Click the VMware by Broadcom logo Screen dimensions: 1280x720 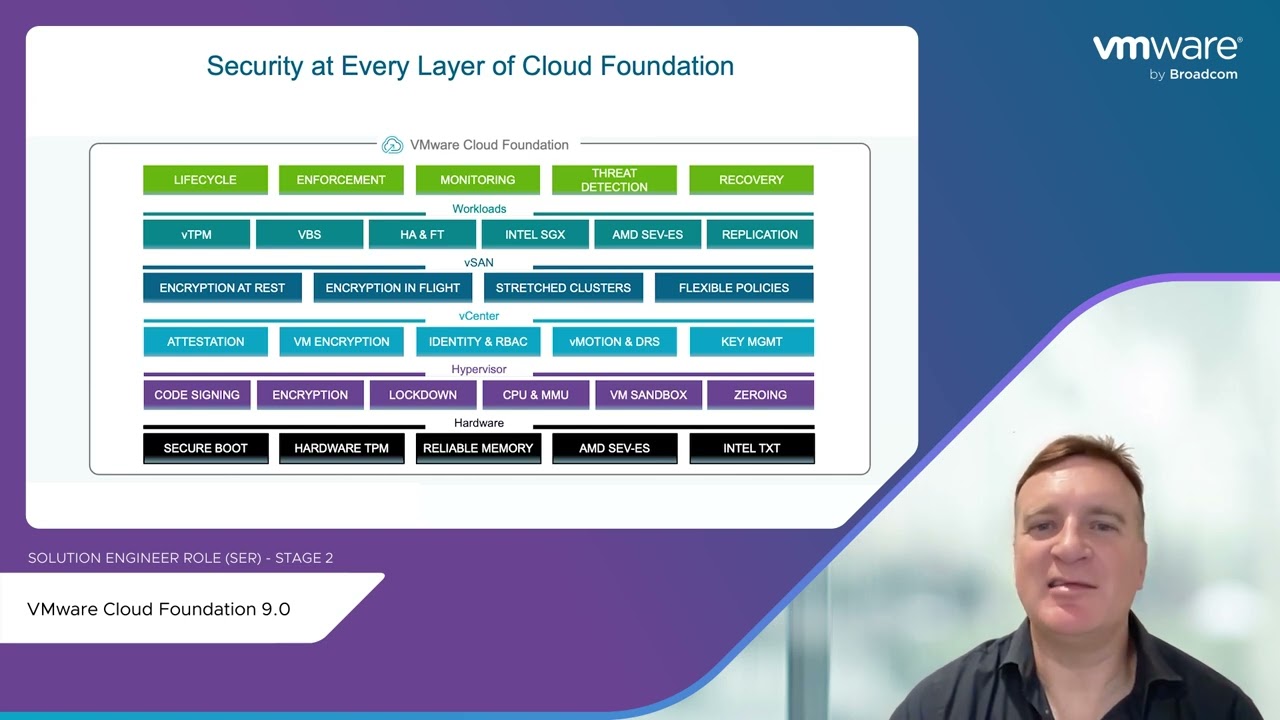[1167, 58]
